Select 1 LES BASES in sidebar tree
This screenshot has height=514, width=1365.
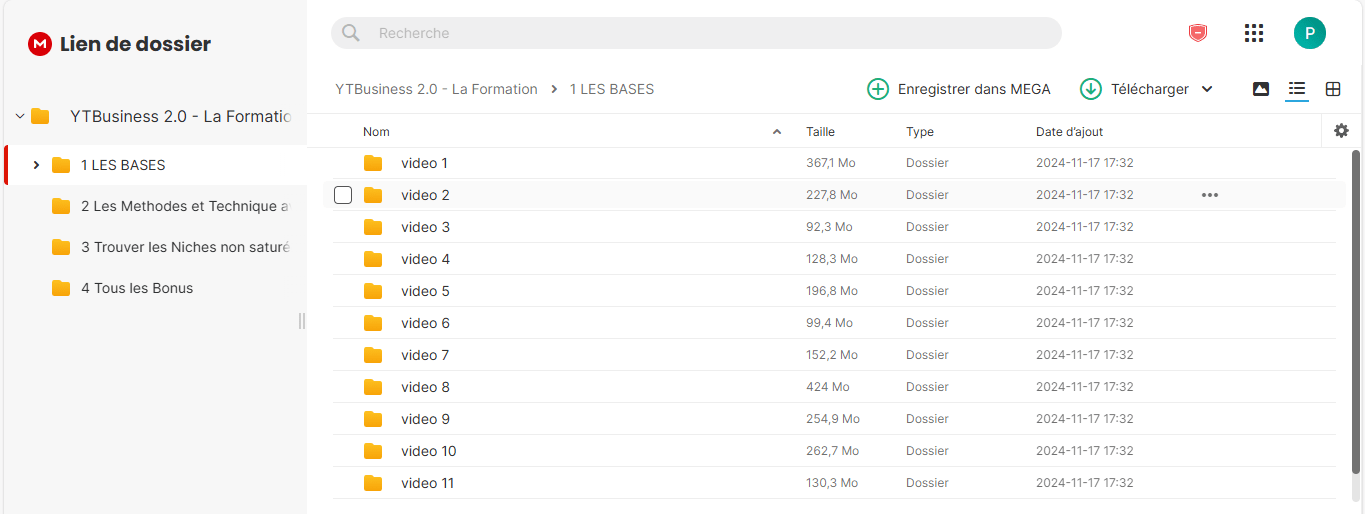(x=156, y=165)
